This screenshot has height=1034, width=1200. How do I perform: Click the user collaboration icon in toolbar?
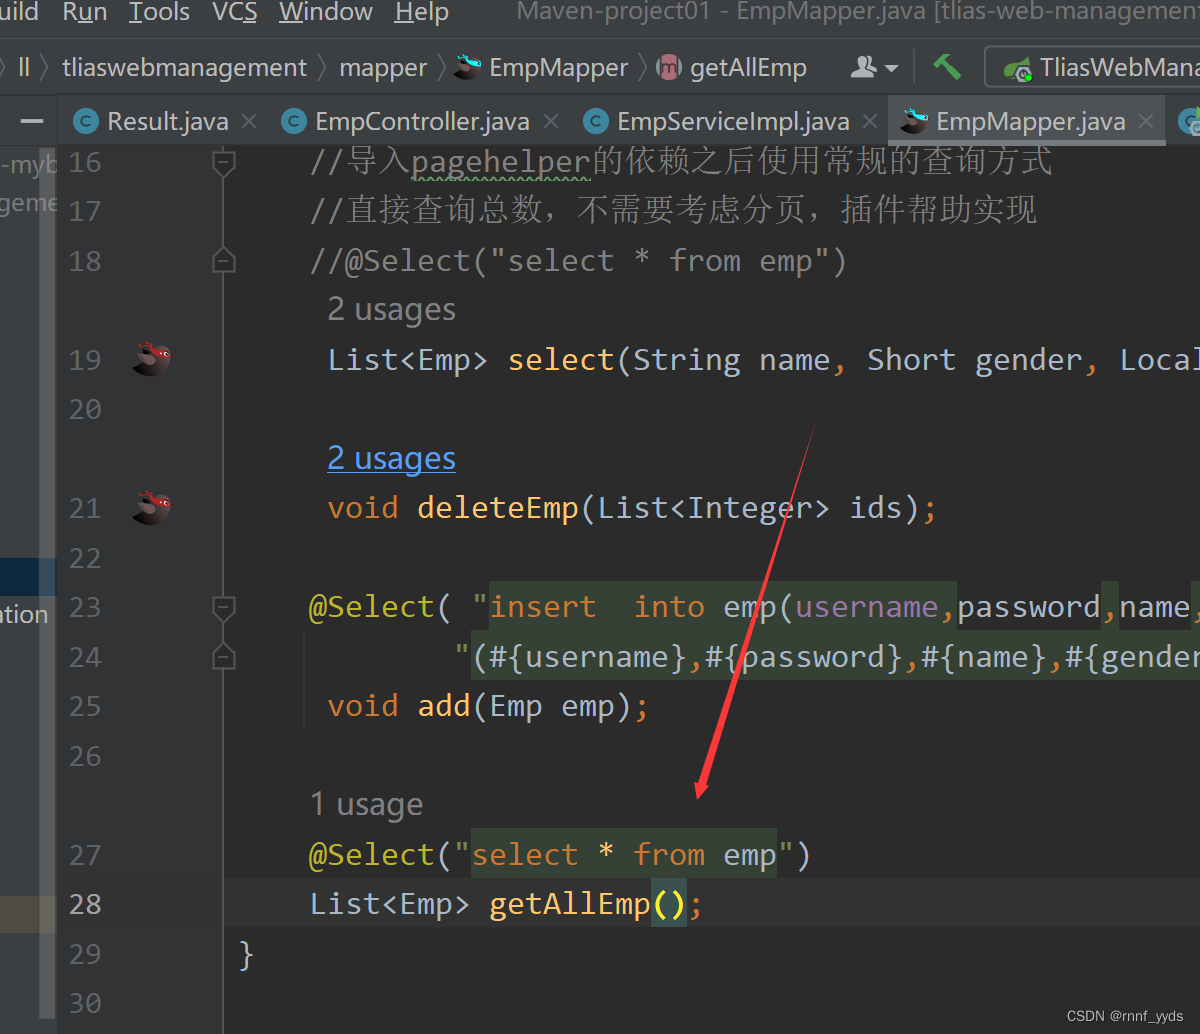(x=862, y=66)
